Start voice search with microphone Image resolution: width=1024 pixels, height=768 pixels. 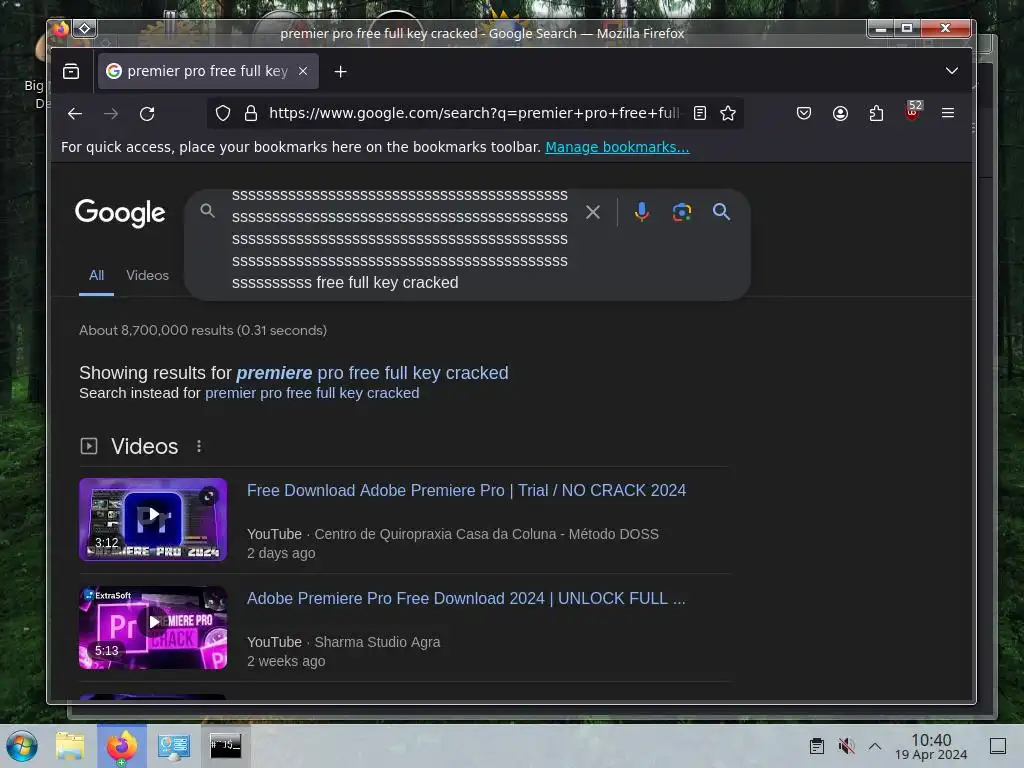pos(641,212)
